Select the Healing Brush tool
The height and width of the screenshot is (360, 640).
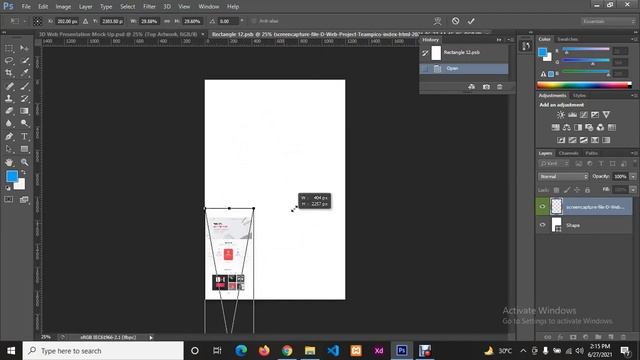click(x=9, y=86)
